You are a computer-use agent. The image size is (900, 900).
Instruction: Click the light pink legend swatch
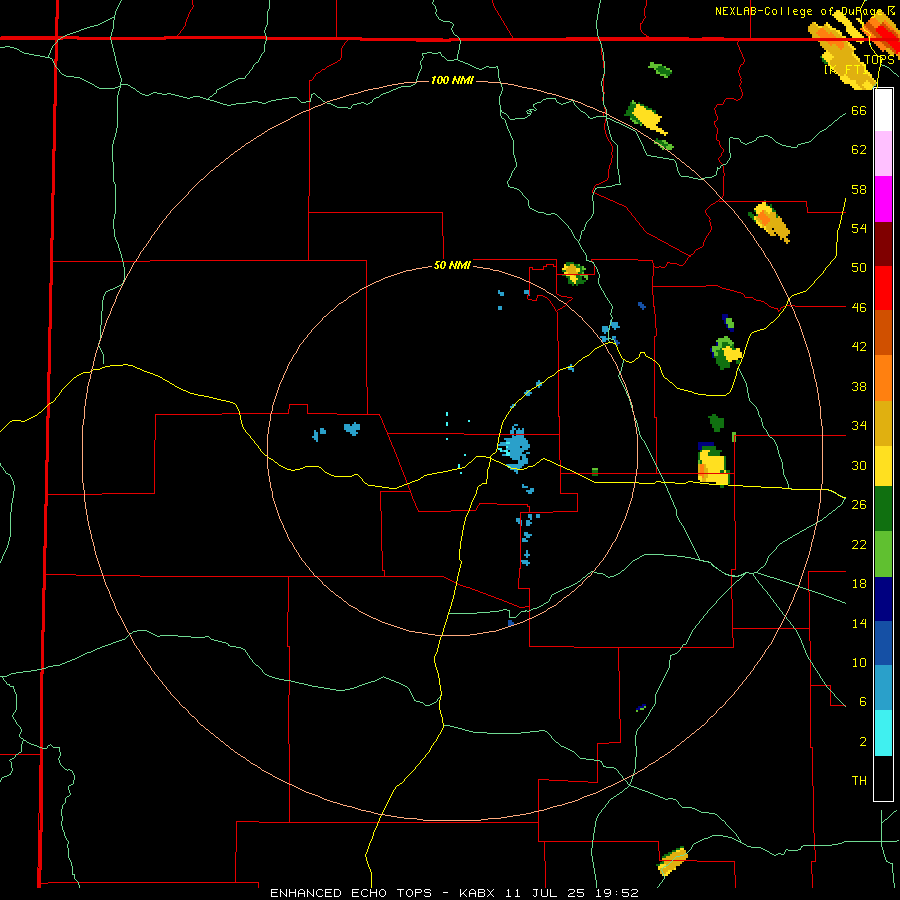click(883, 153)
